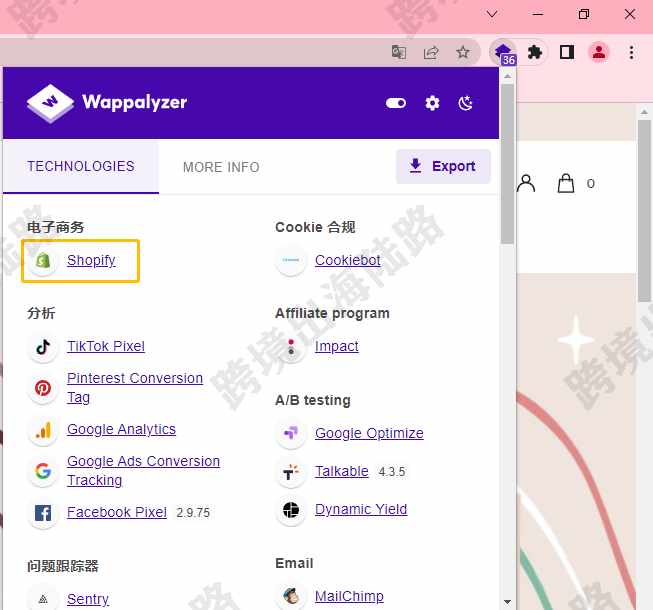Switch to the TECHNOLOGIES tab
This screenshot has width=653, height=610.
tap(81, 167)
